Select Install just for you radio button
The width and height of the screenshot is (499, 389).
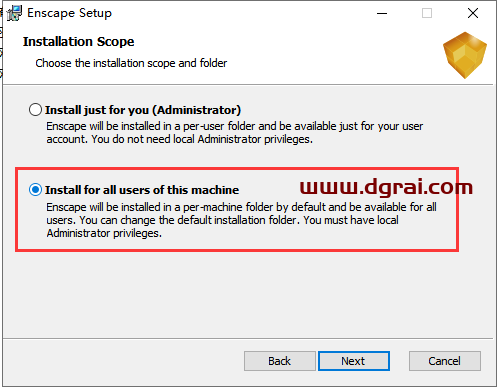35,110
